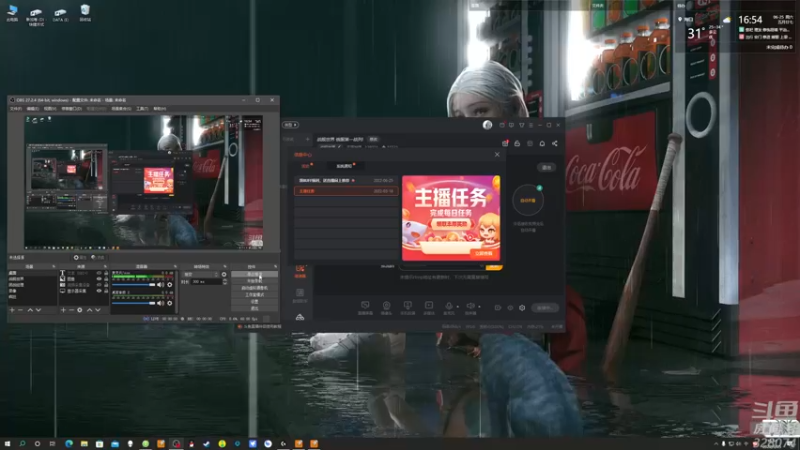
Task: Toggle visibility eye of the third OBS source row
Action: coord(99,285)
